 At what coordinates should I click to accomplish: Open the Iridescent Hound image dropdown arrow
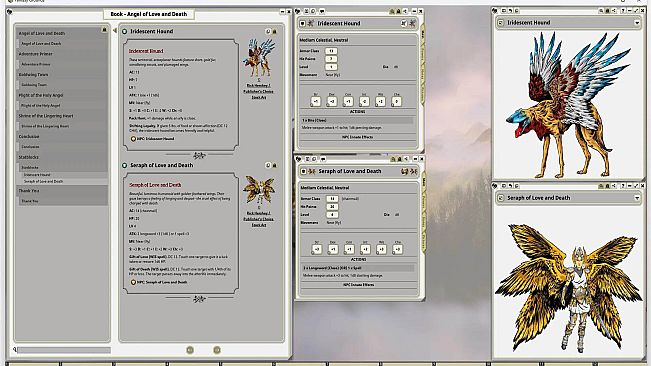637,23
